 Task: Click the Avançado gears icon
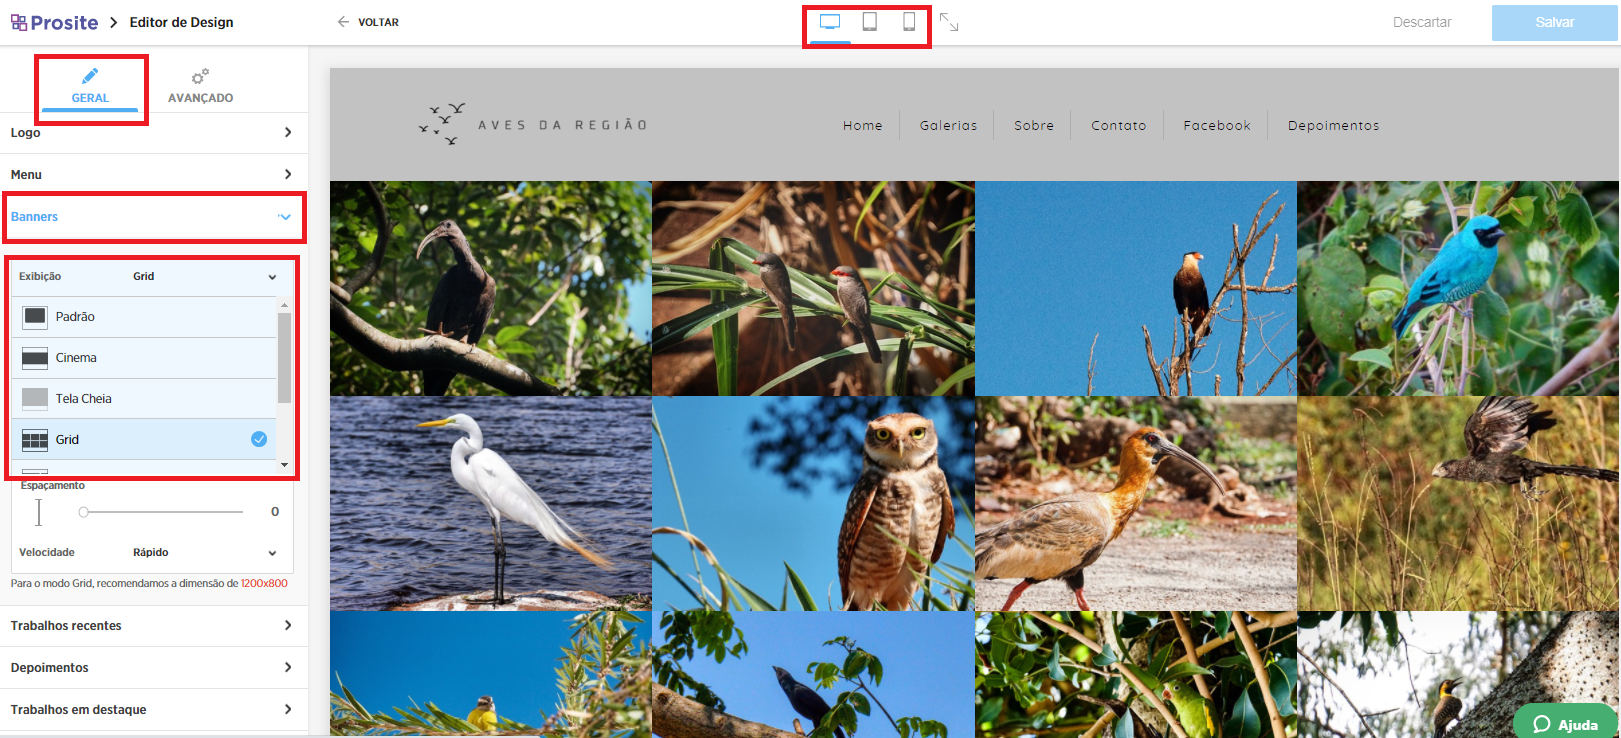click(x=200, y=76)
